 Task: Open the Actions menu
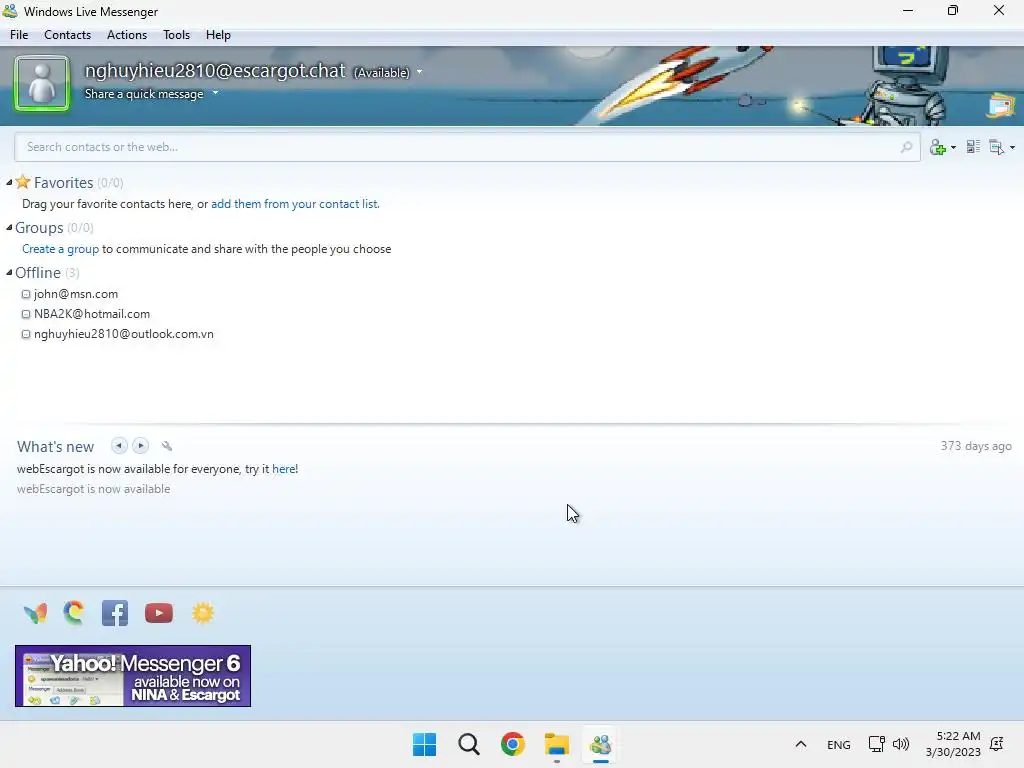coord(127,35)
